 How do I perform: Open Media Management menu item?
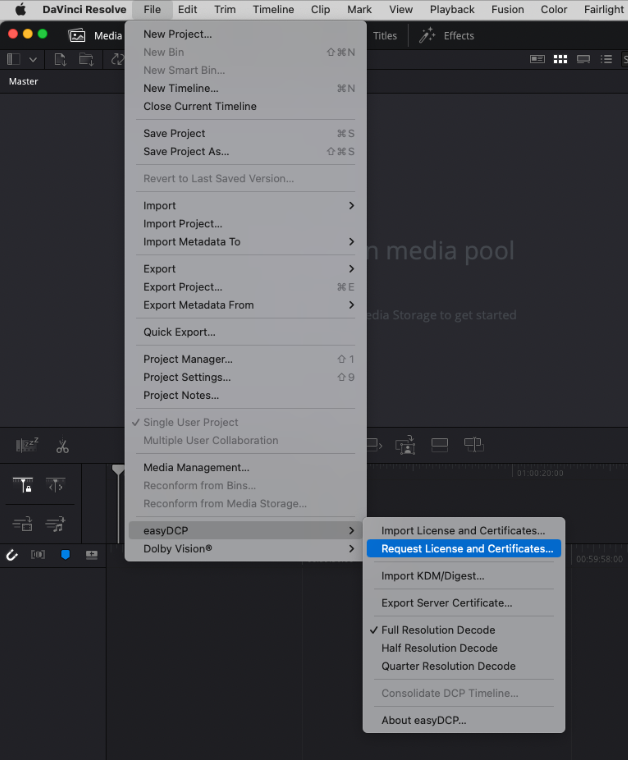pyautogui.click(x=246, y=468)
